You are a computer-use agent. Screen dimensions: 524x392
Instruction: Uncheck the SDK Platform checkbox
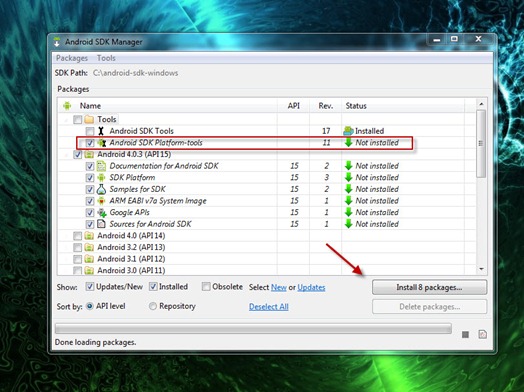coord(90,177)
